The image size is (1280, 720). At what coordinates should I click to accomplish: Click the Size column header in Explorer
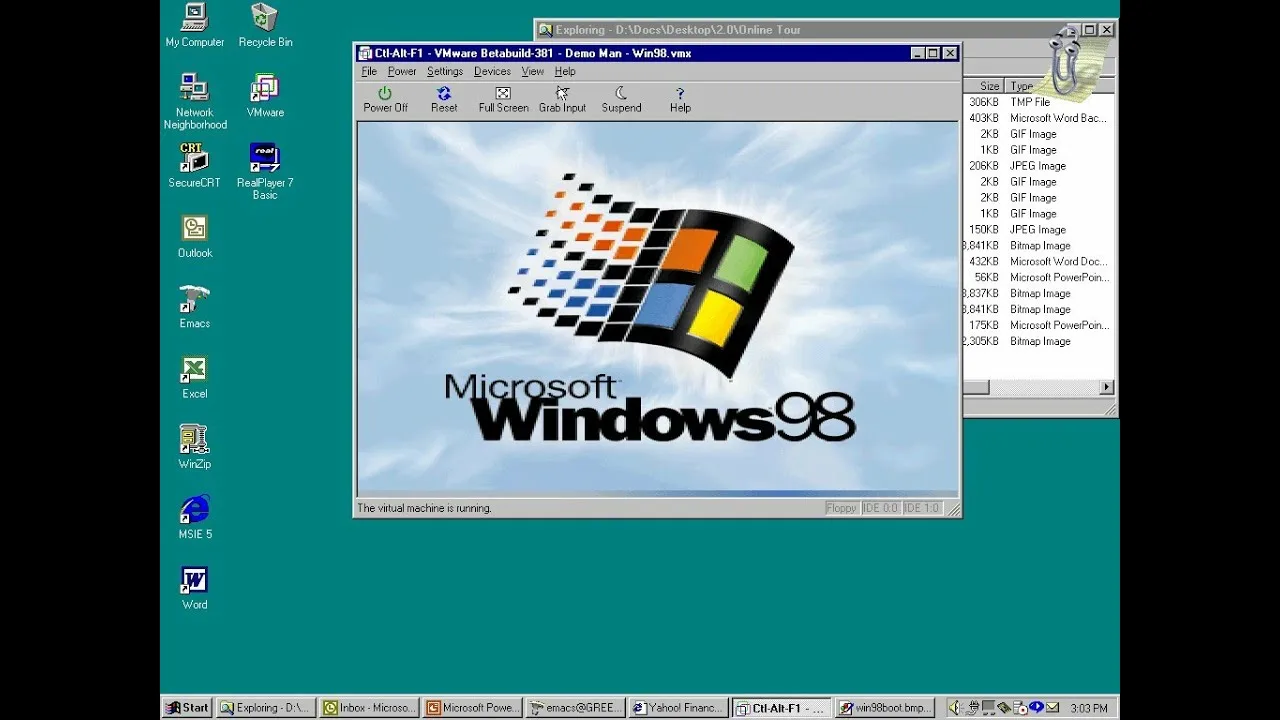click(984, 86)
